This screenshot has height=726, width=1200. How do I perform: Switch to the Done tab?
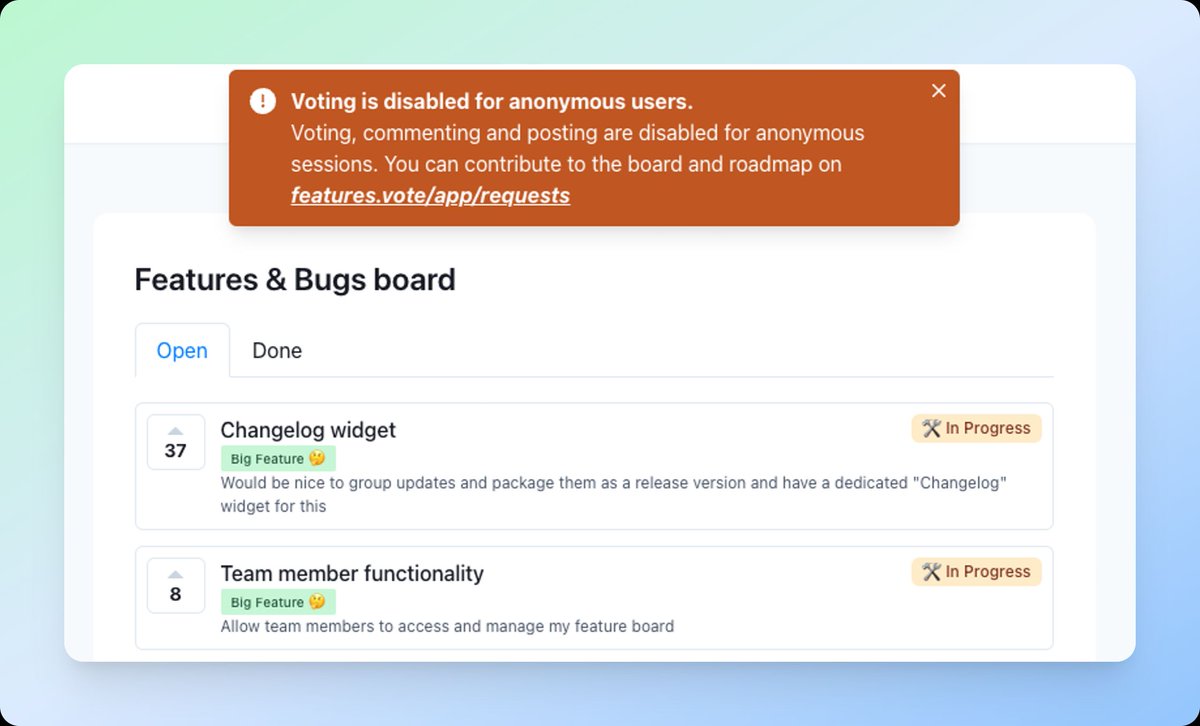(277, 351)
